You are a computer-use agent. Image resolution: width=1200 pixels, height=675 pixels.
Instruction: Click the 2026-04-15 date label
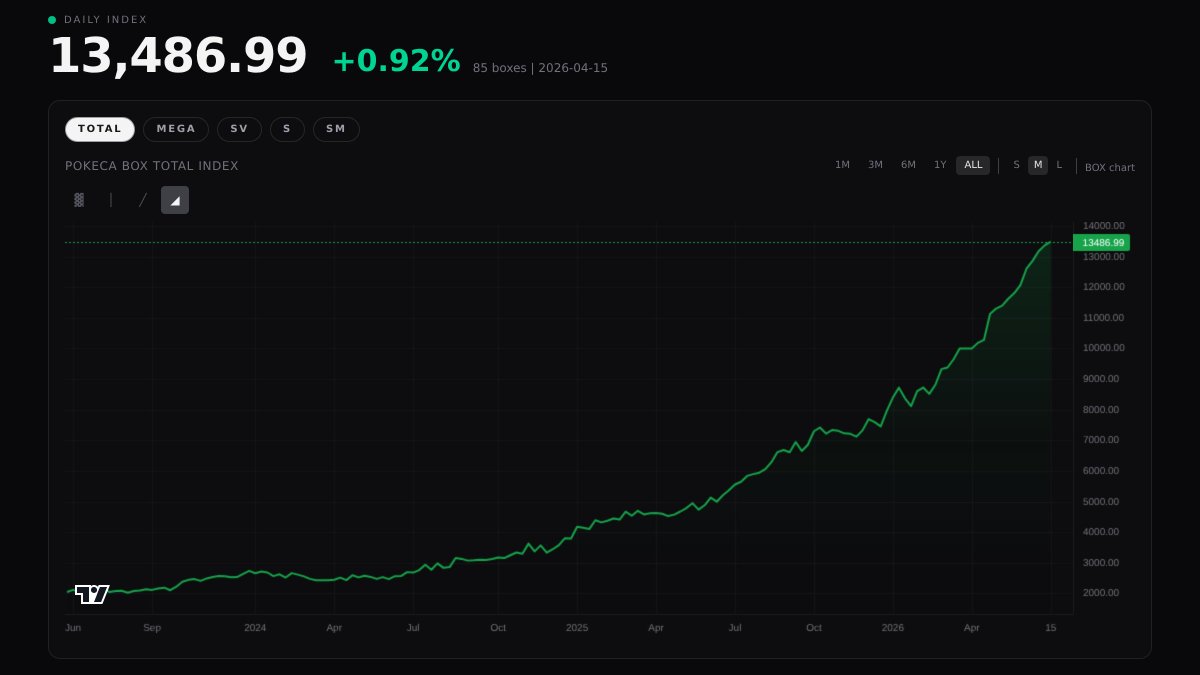pos(573,68)
